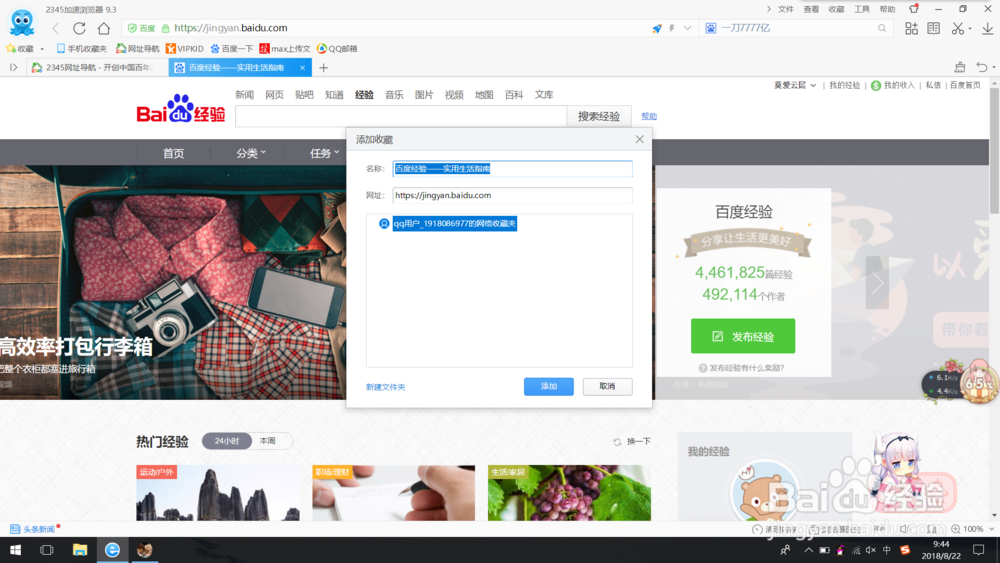Open the 帮助 menu in title bar

pyautogui.click(x=887, y=9)
